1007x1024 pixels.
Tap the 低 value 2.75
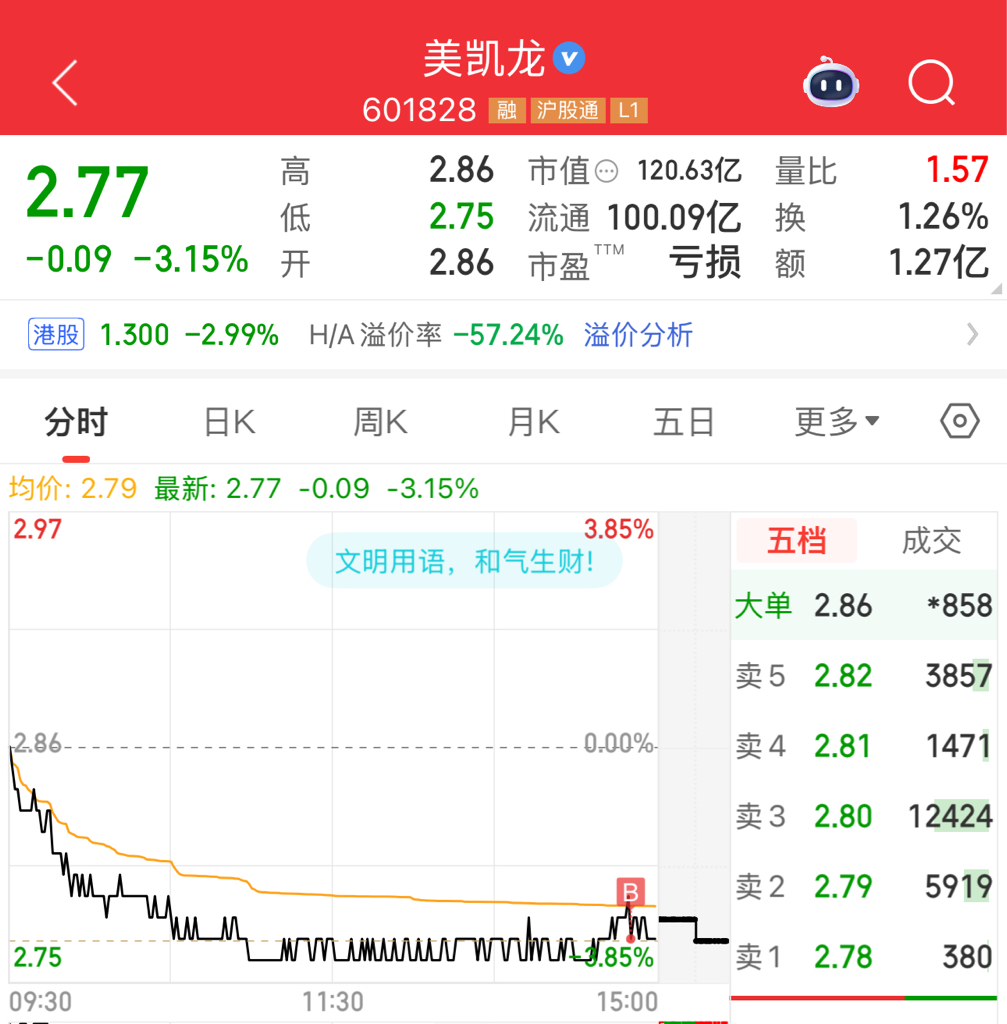(x=461, y=217)
